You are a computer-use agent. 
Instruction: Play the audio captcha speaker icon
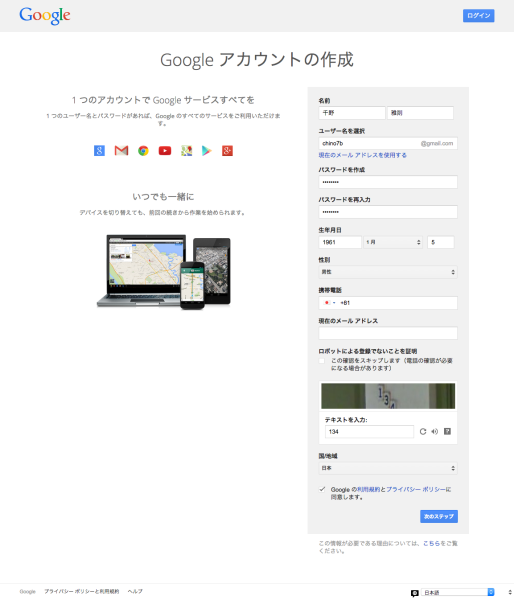434,432
